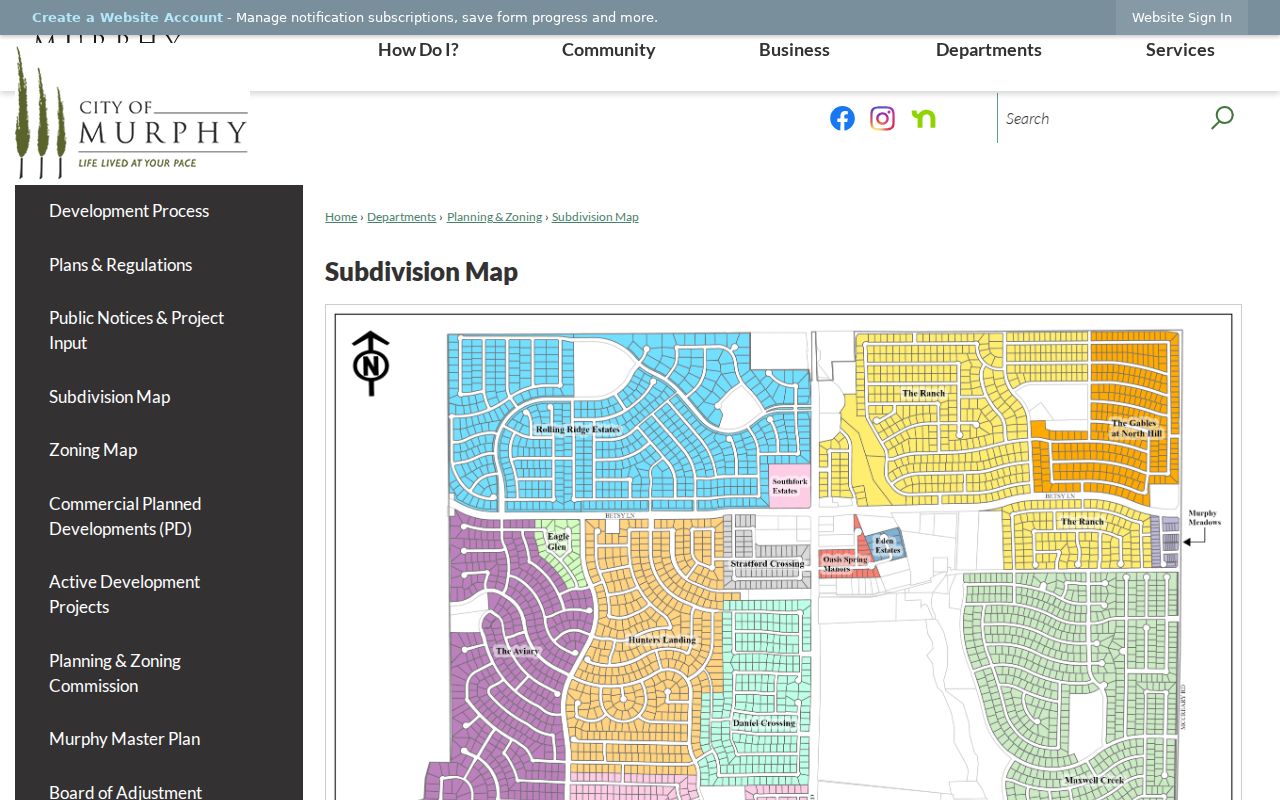Image resolution: width=1280 pixels, height=800 pixels.
Task: Open Murphy Master Plan sidebar item
Action: 159,739
